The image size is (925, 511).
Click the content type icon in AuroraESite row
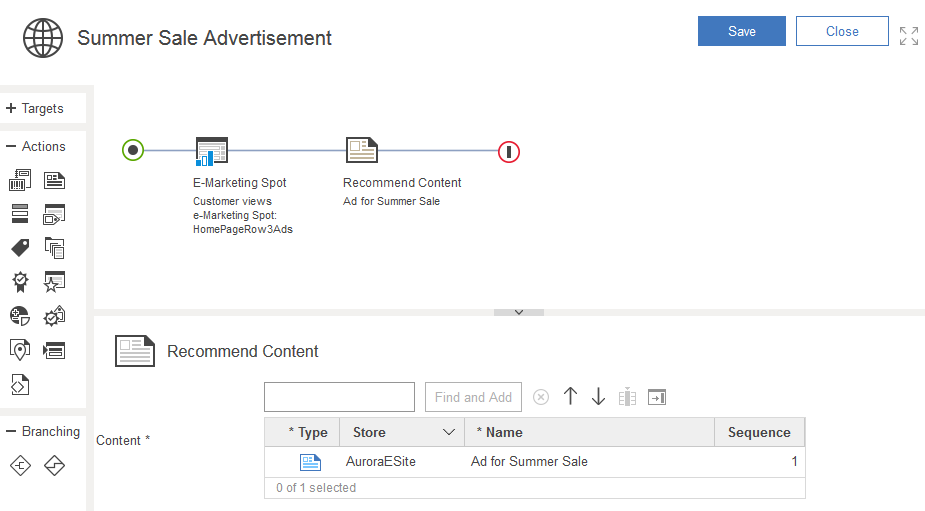pyautogui.click(x=310, y=462)
